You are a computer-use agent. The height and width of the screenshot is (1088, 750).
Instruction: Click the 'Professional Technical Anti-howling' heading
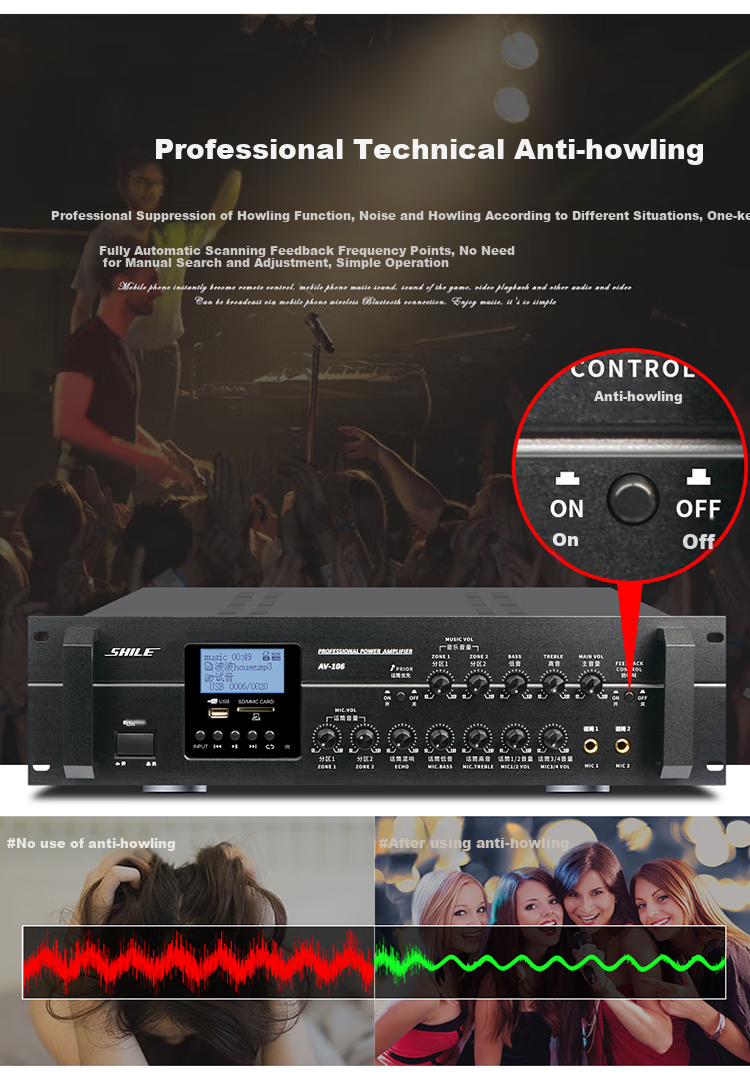click(x=429, y=150)
